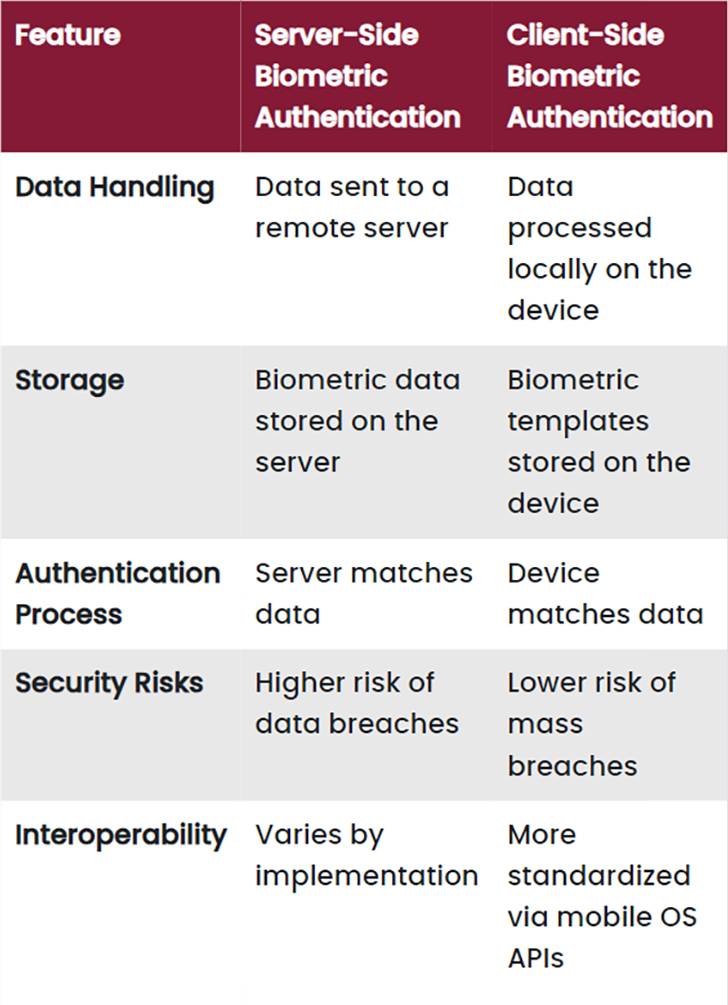728x1005 pixels.
Task: Click 'Biometric templates stored on the device' cell
Action: (x=599, y=442)
